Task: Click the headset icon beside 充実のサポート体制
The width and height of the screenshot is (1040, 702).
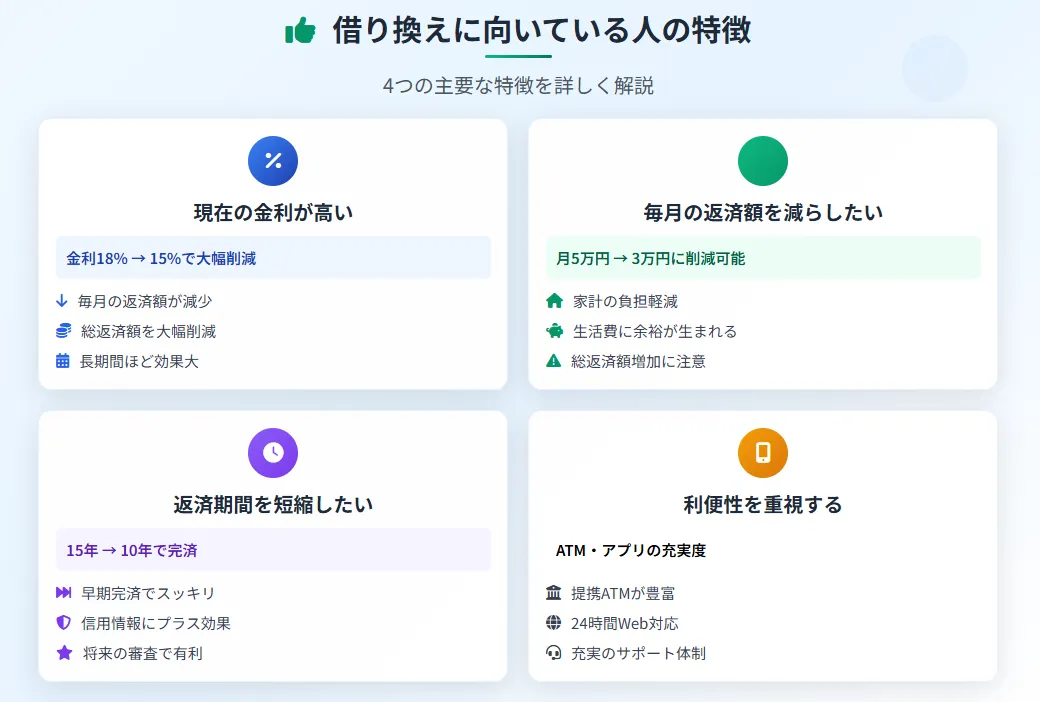Action: [x=554, y=653]
